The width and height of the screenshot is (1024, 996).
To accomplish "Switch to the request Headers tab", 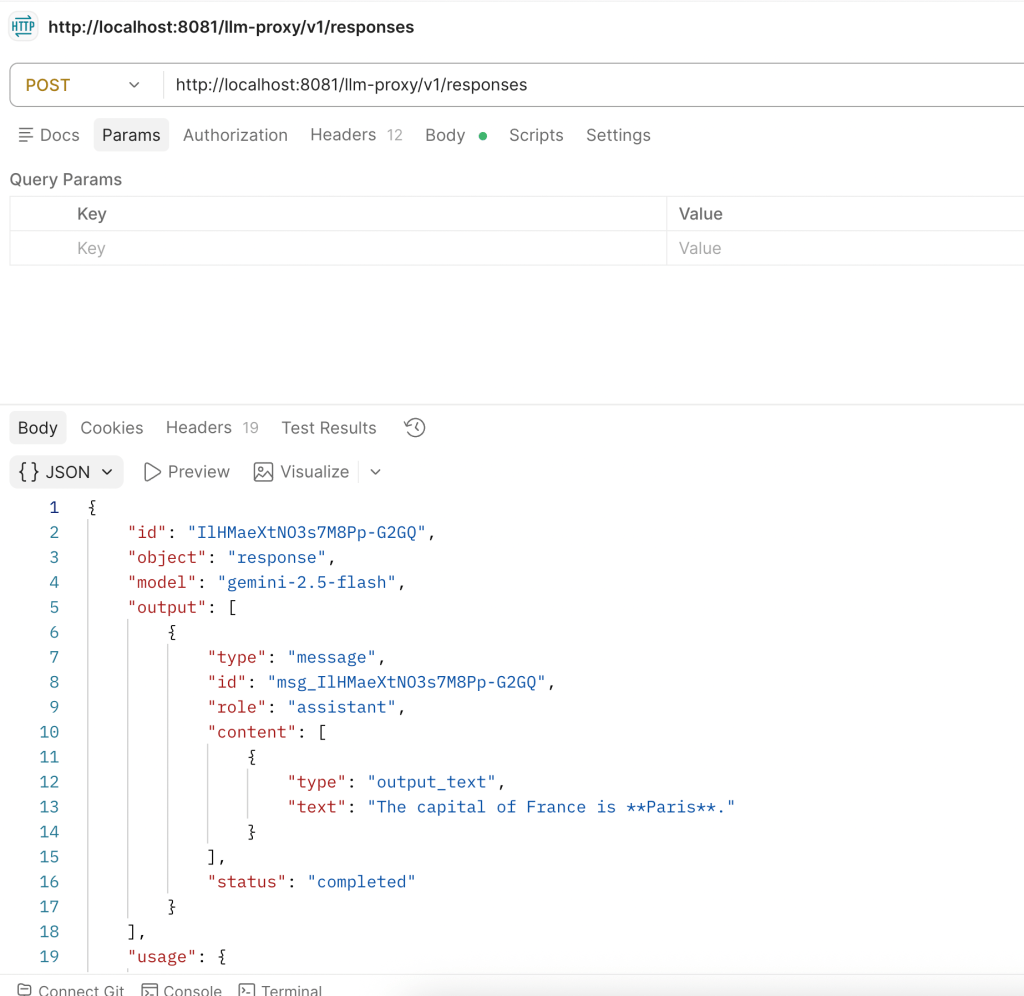I will (343, 135).
